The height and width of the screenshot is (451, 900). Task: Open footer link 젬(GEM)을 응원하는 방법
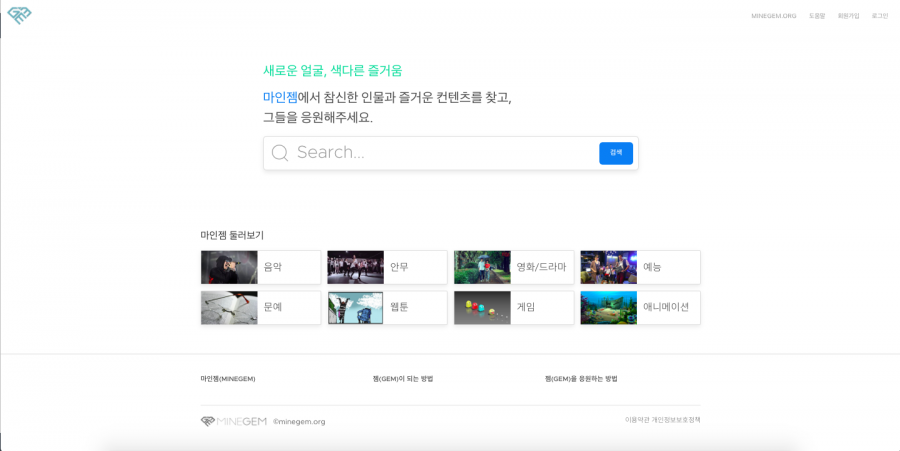581,379
